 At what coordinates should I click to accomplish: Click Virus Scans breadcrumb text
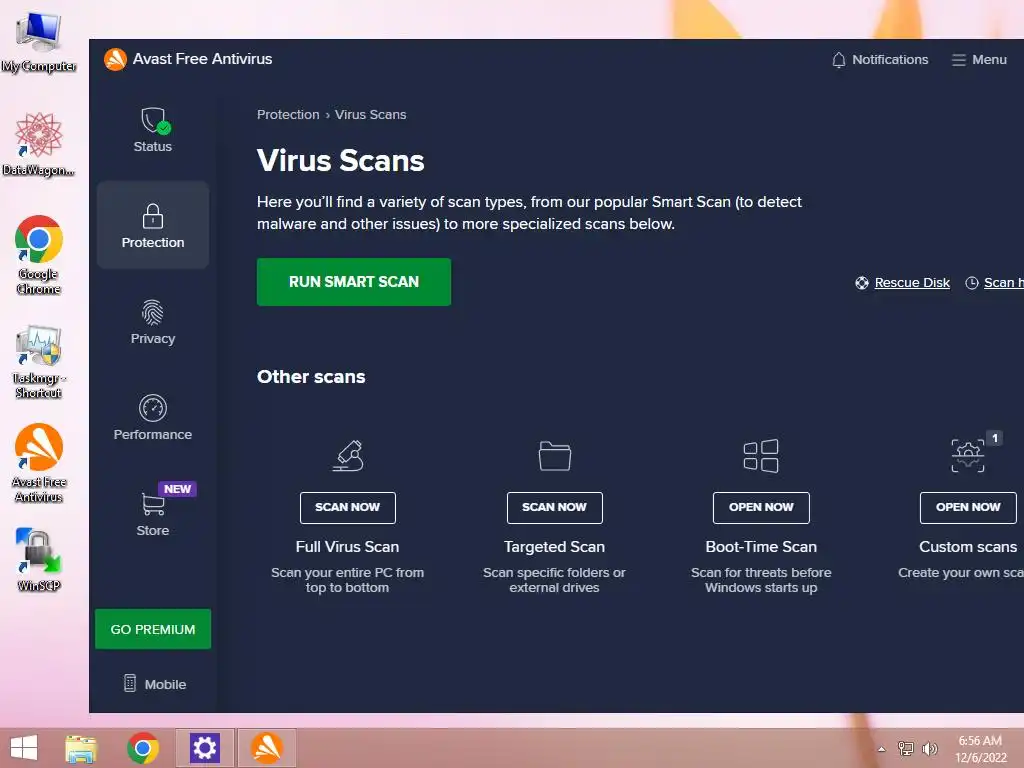pyautogui.click(x=370, y=114)
